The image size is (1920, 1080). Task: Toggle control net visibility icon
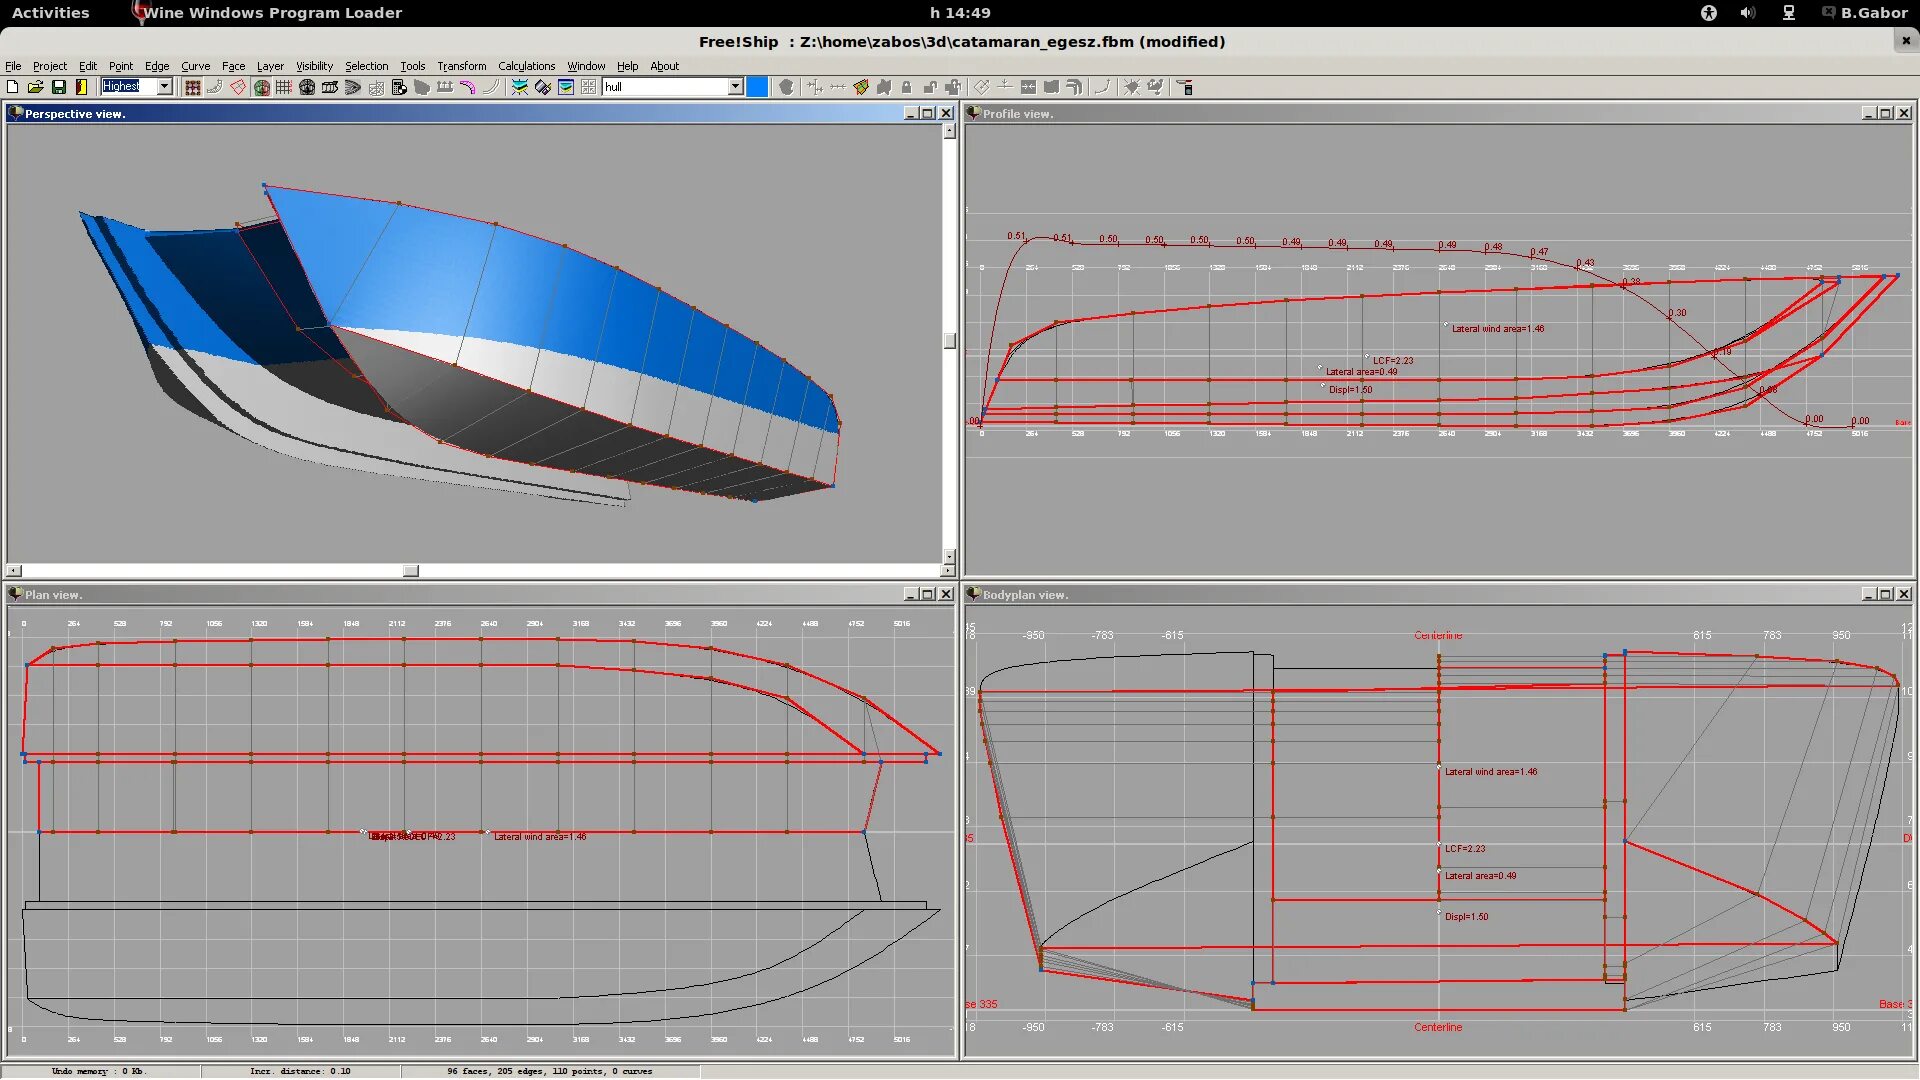[193, 87]
